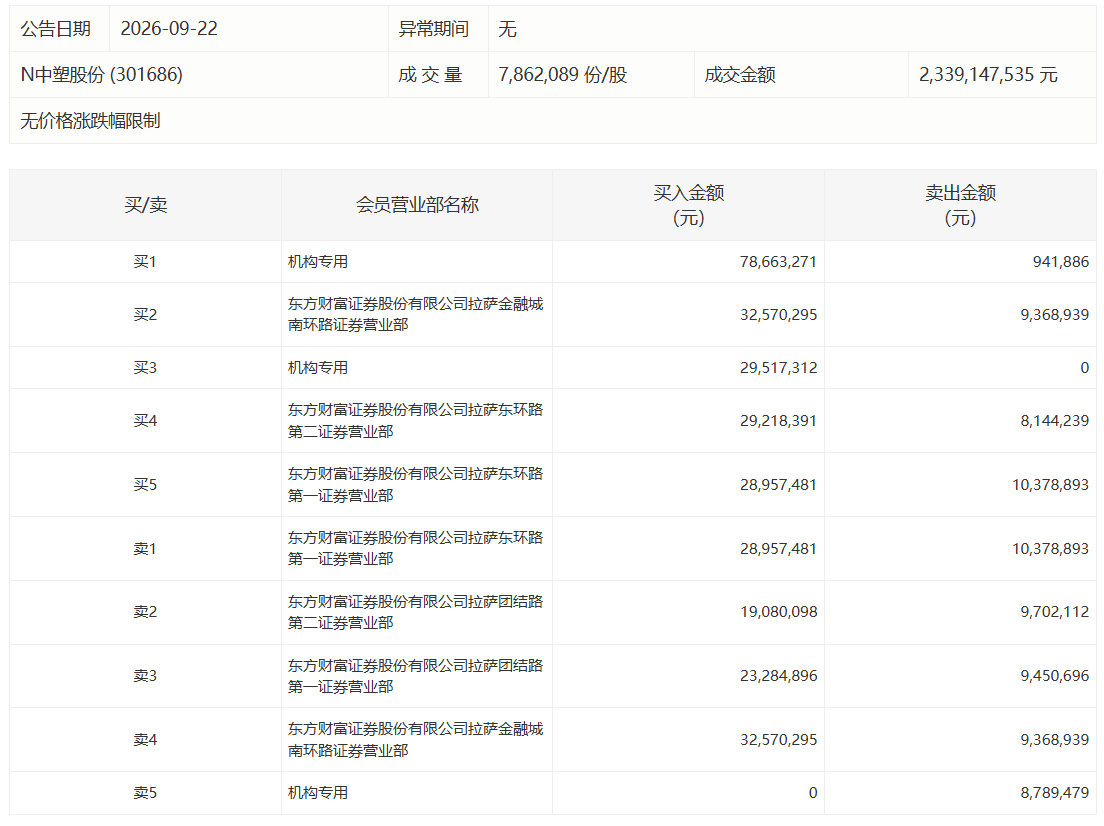Click 拉萨东环路第一证券营业部 name in 买5 row
1104x826 pixels.
[x=415, y=484]
